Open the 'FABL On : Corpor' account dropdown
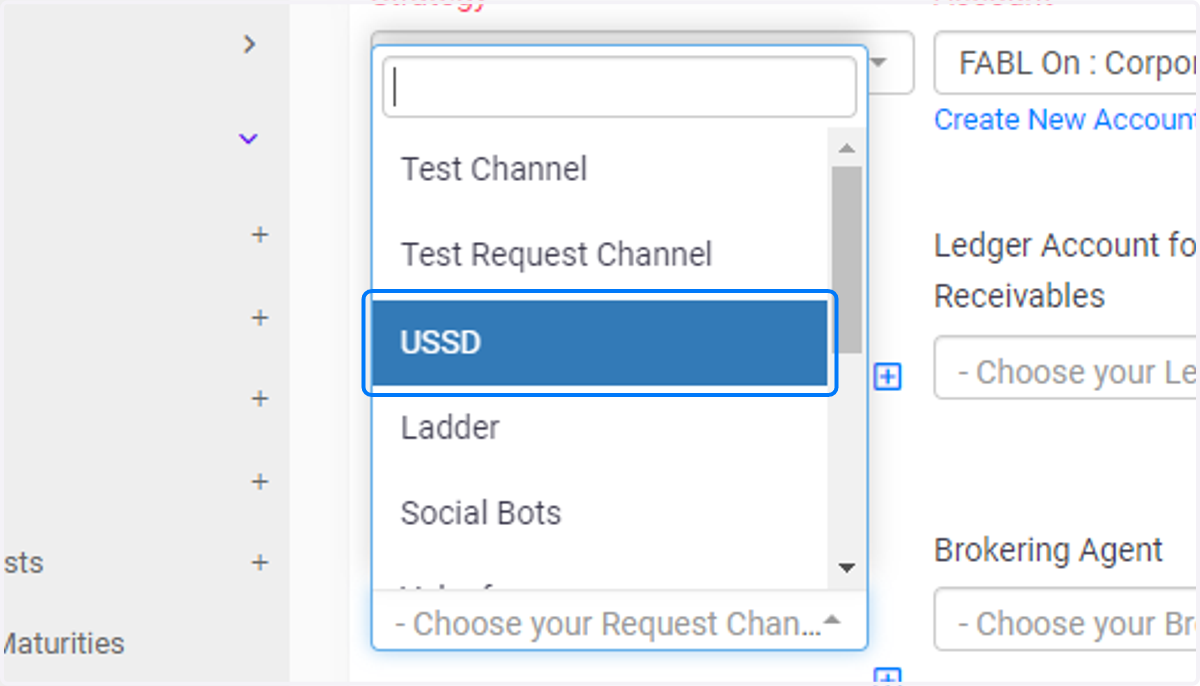The height and width of the screenshot is (686, 1200). [1067, 64]
